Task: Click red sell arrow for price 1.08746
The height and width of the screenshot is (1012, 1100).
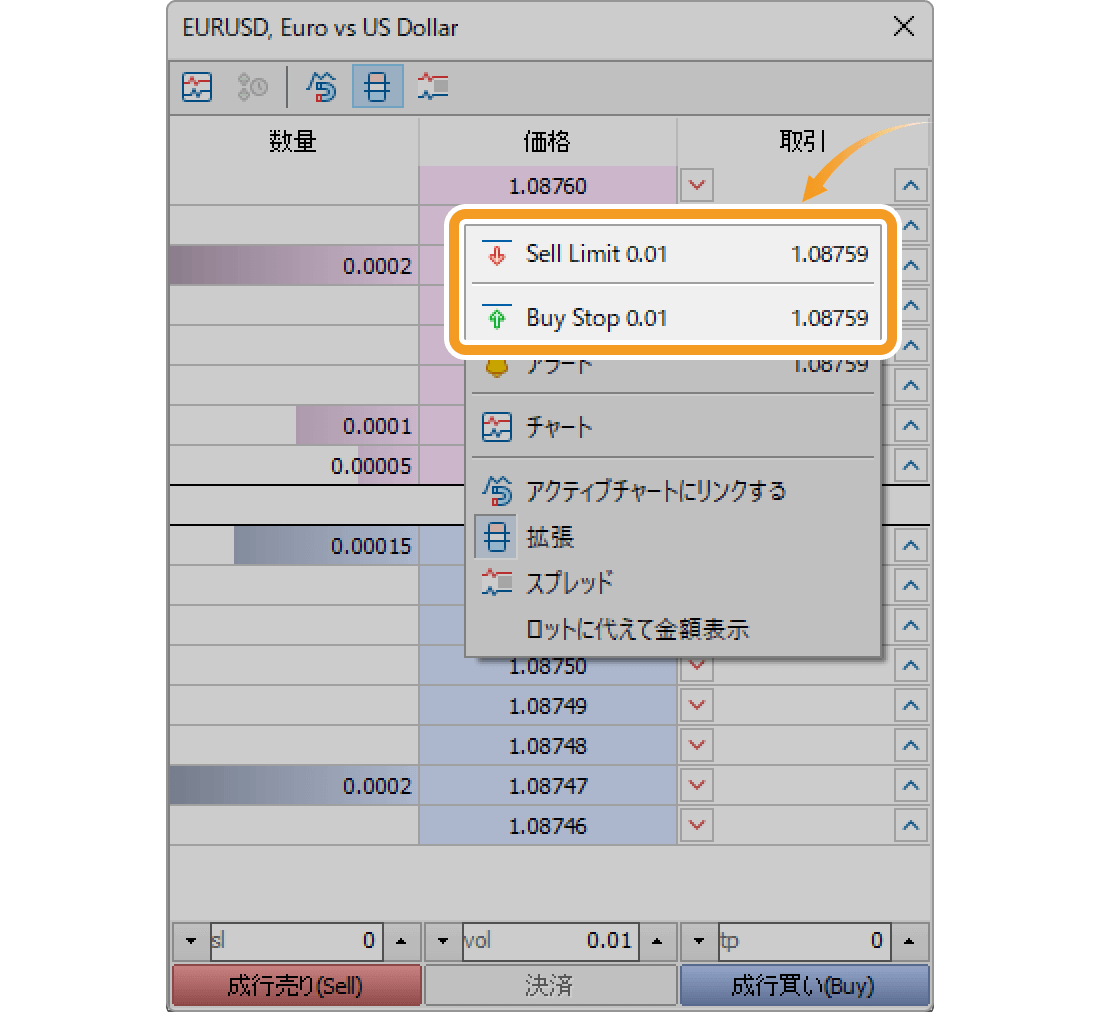Action: click(697, 825)
